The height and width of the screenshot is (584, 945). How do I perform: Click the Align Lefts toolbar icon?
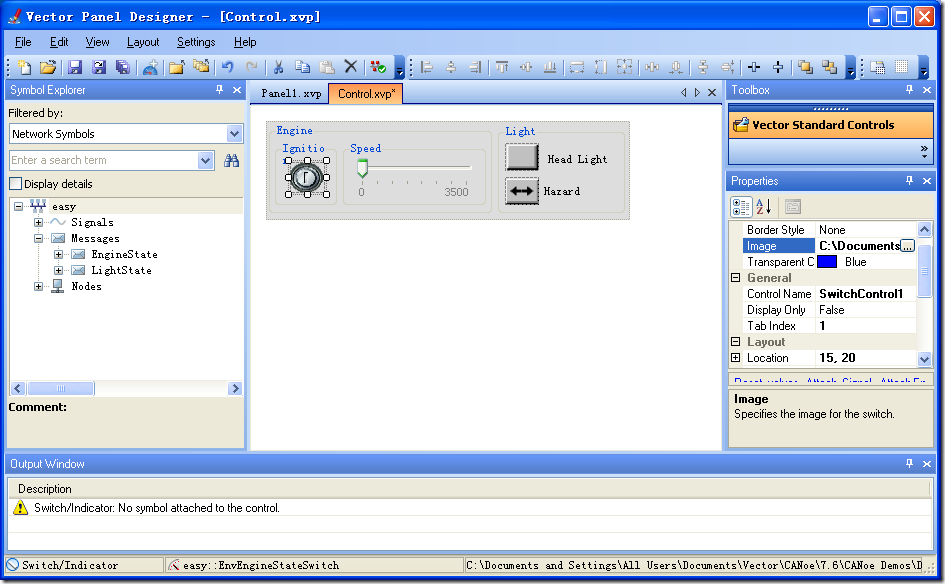pos(427,67)
